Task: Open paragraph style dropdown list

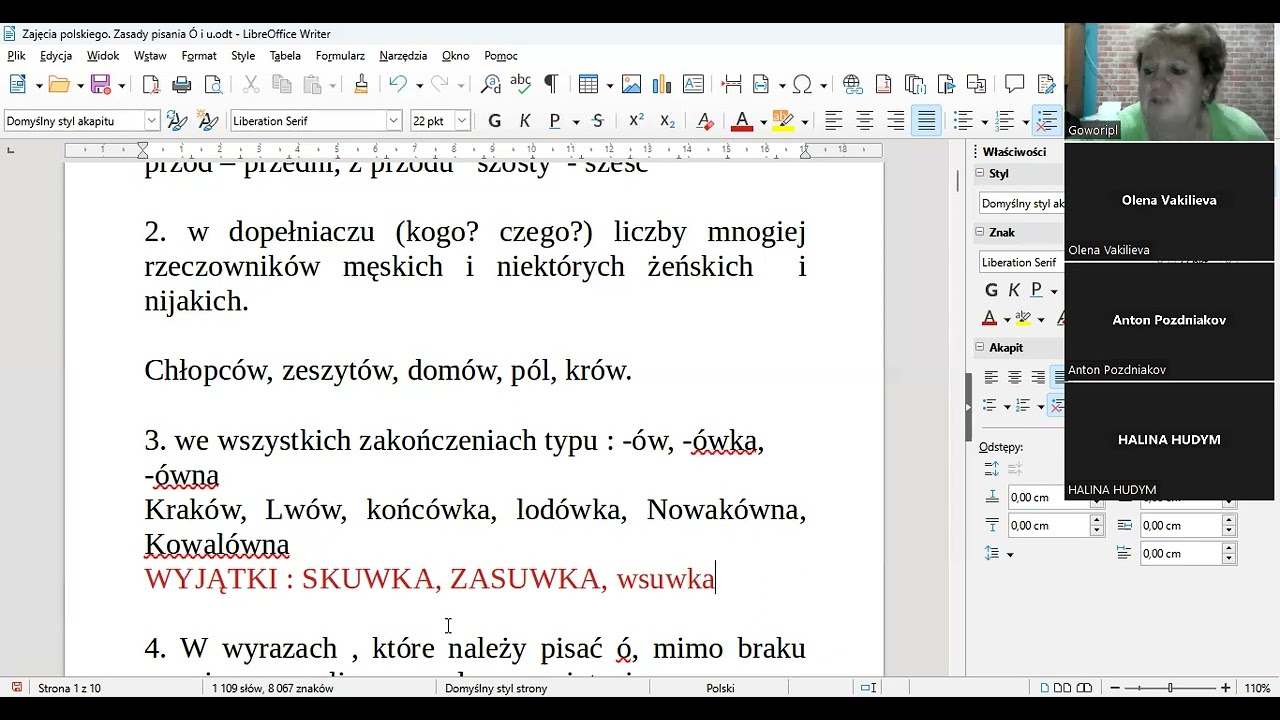Action: pyautogui.click(x=152, y=121)
